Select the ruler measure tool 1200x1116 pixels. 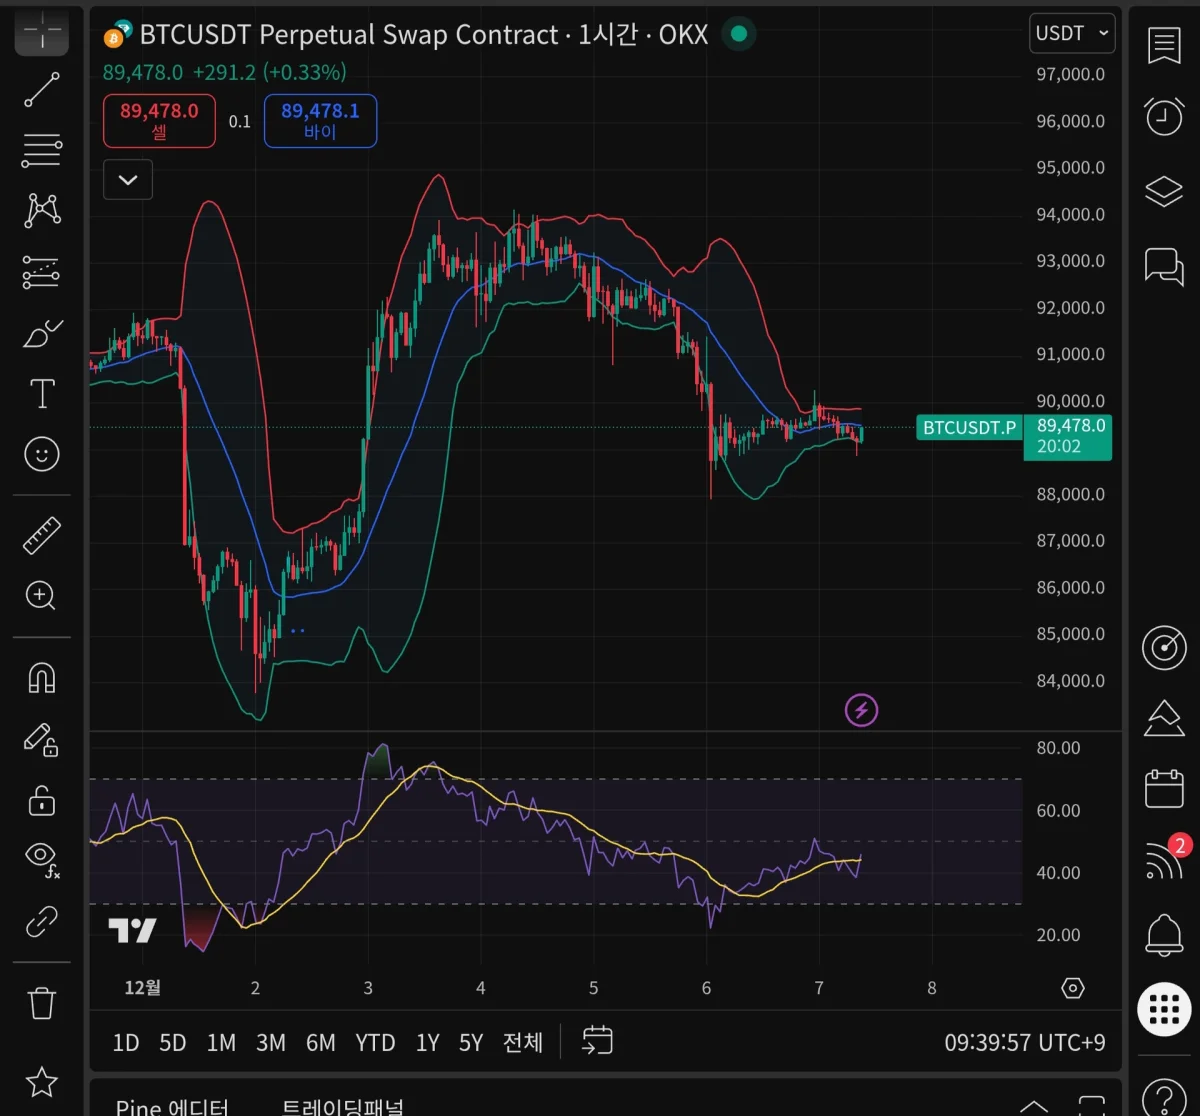42,536
